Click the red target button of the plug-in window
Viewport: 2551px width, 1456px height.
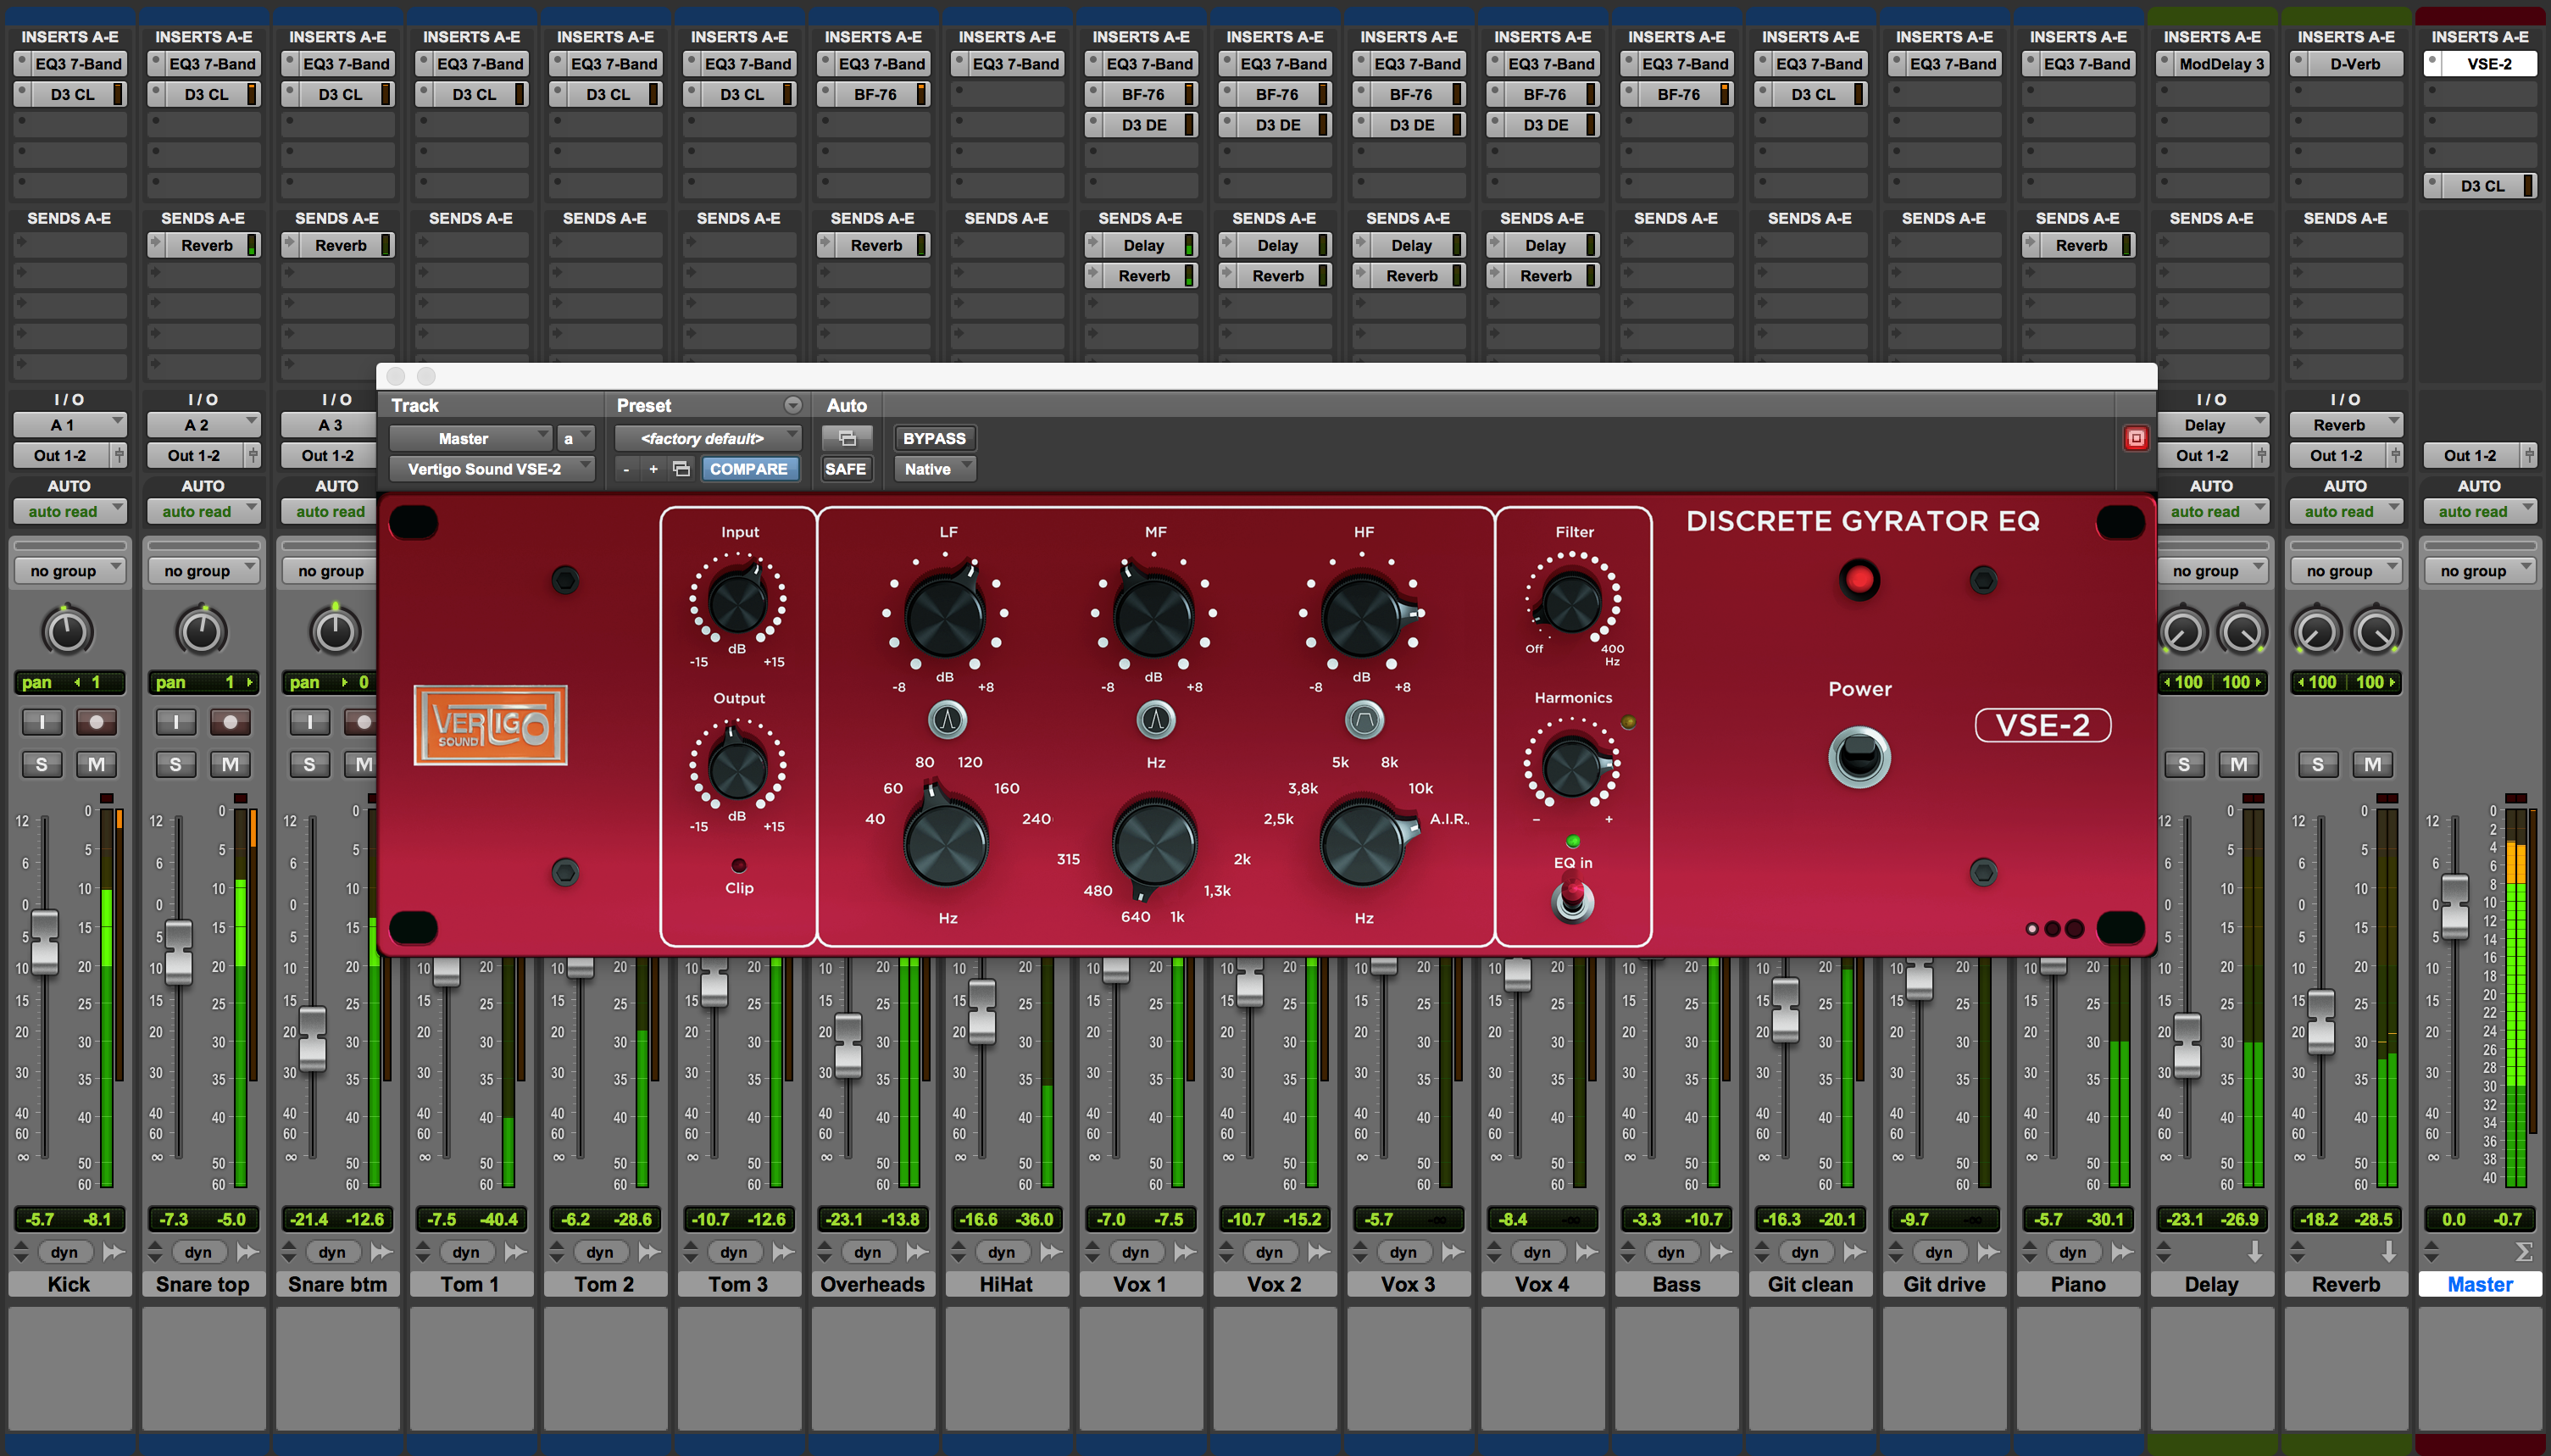tap(2135, 438)
